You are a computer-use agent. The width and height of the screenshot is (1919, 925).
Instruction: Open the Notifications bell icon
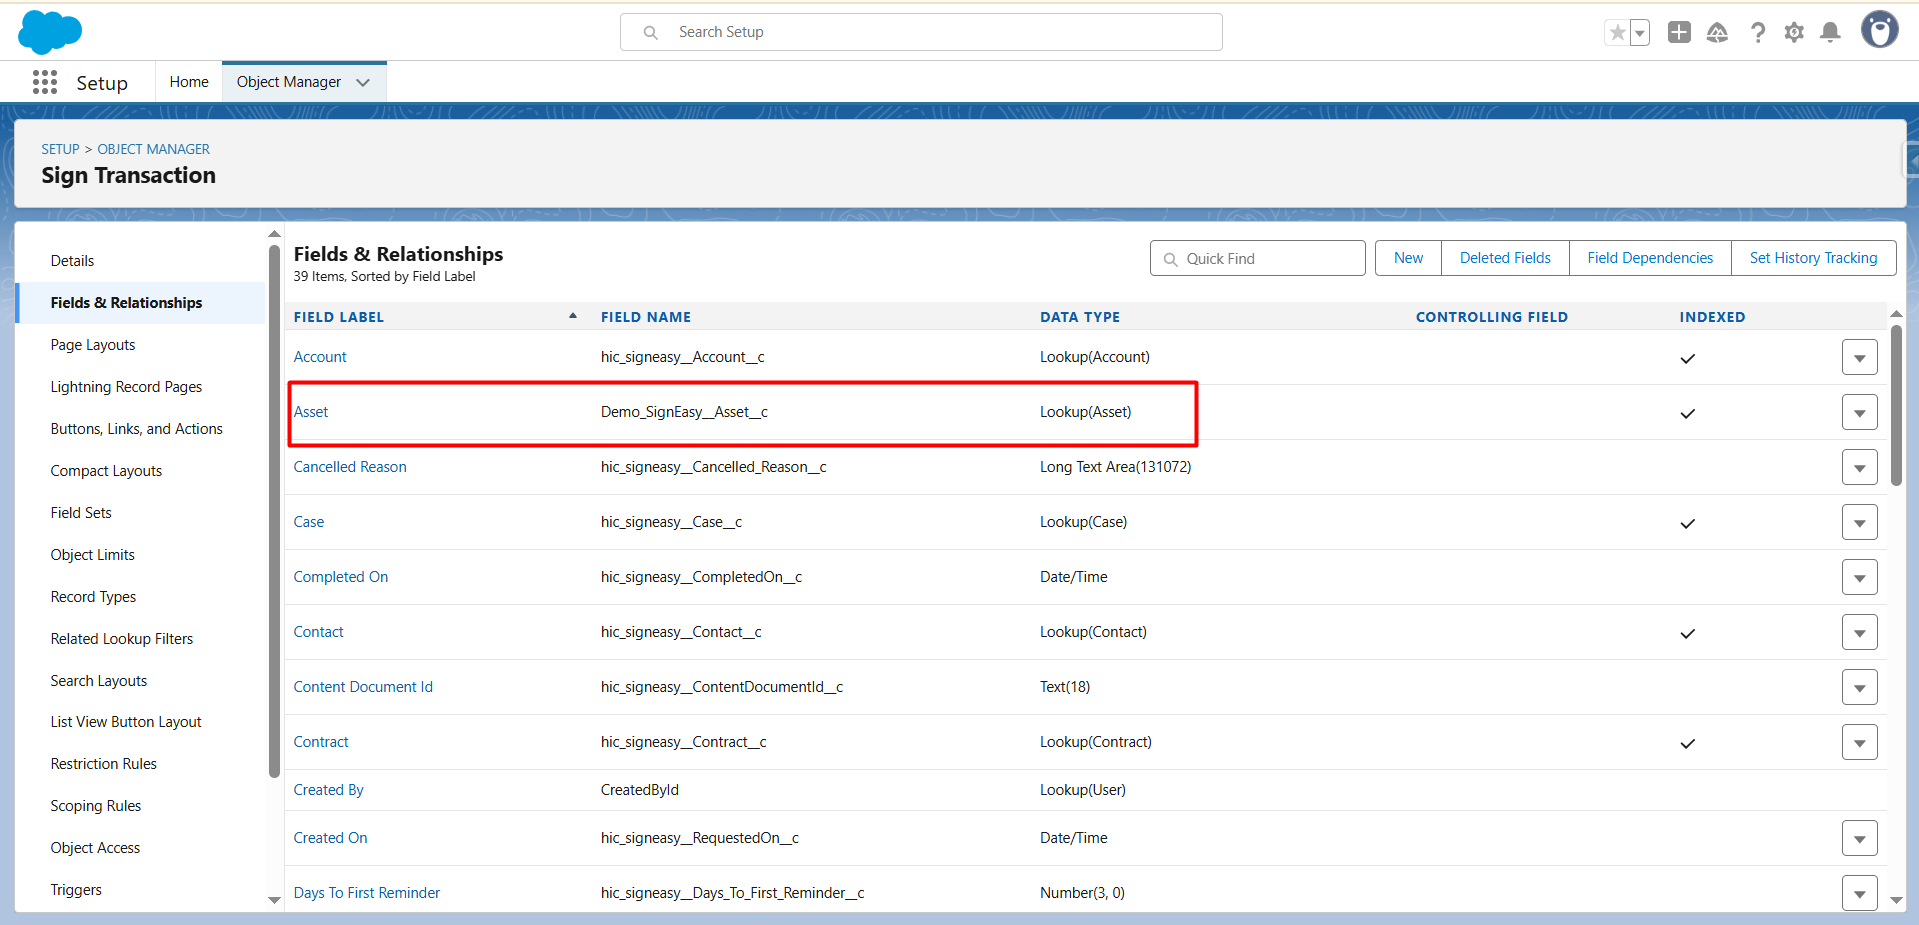tap(1830, 33)
